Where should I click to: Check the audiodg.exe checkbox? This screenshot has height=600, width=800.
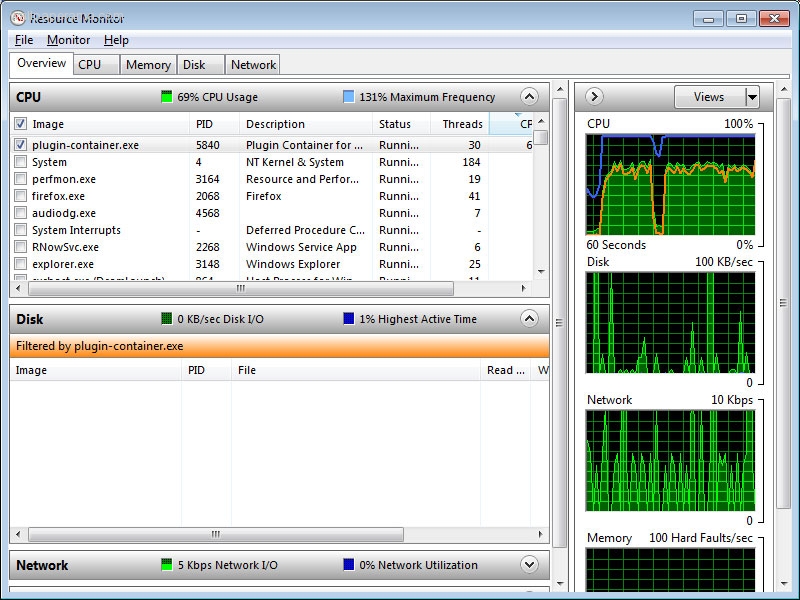coord(20,213)
